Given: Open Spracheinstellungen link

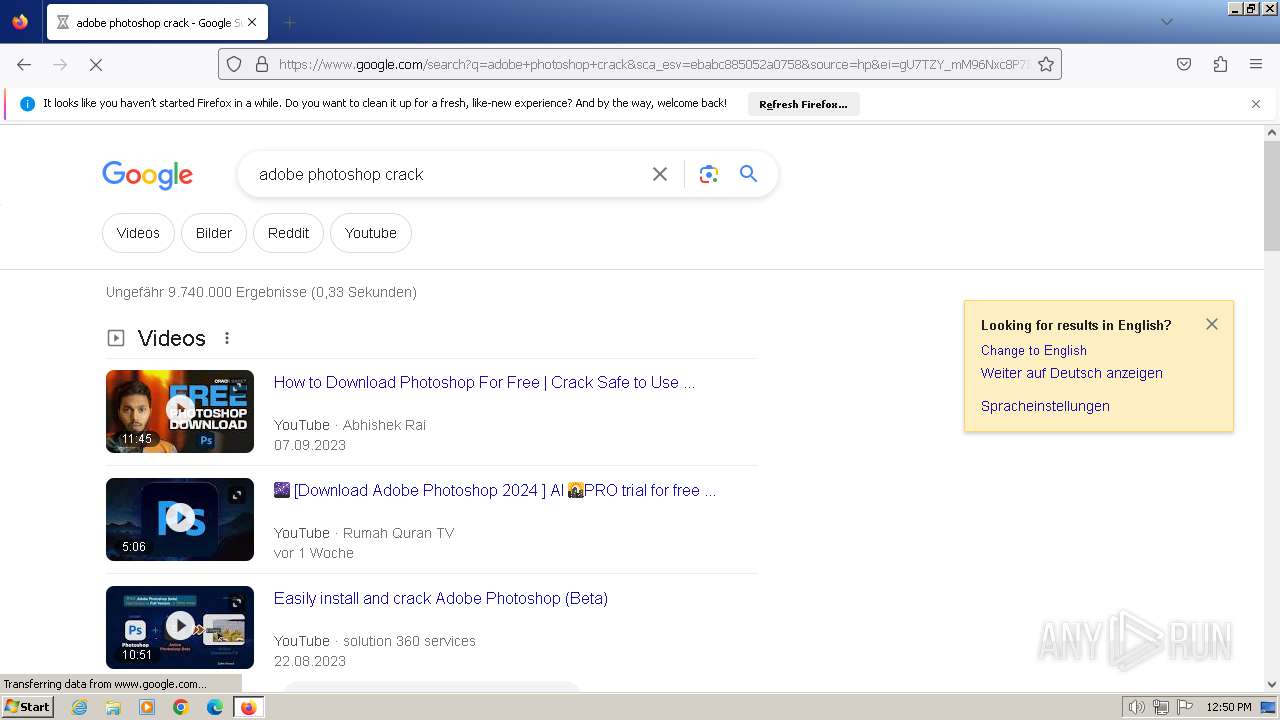Looking at the screenshot, I should coord(1045,406).
